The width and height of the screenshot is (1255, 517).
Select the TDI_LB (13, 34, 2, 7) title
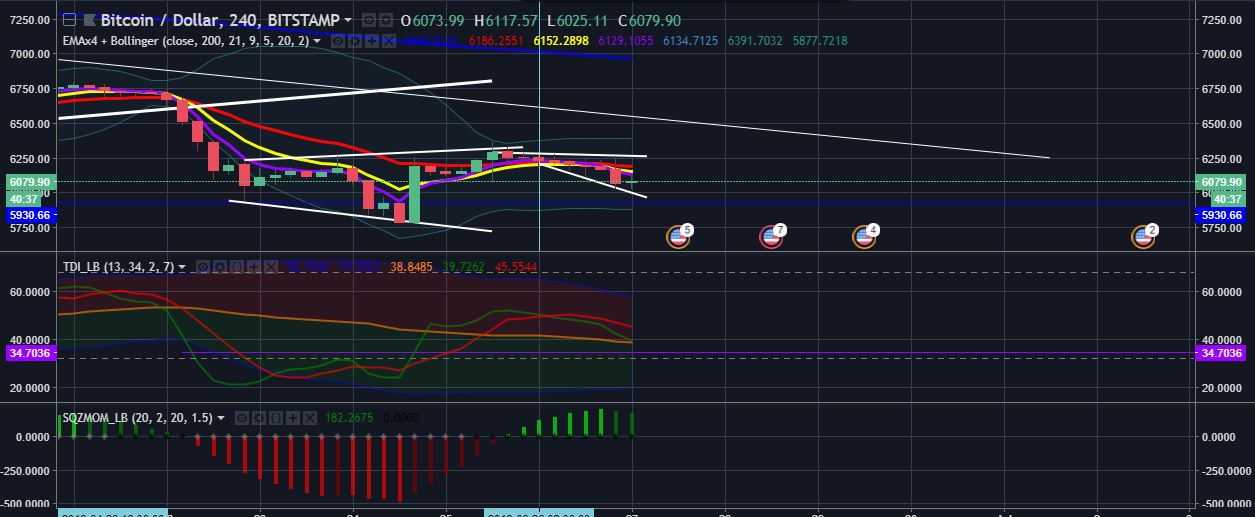pos(118,266)
